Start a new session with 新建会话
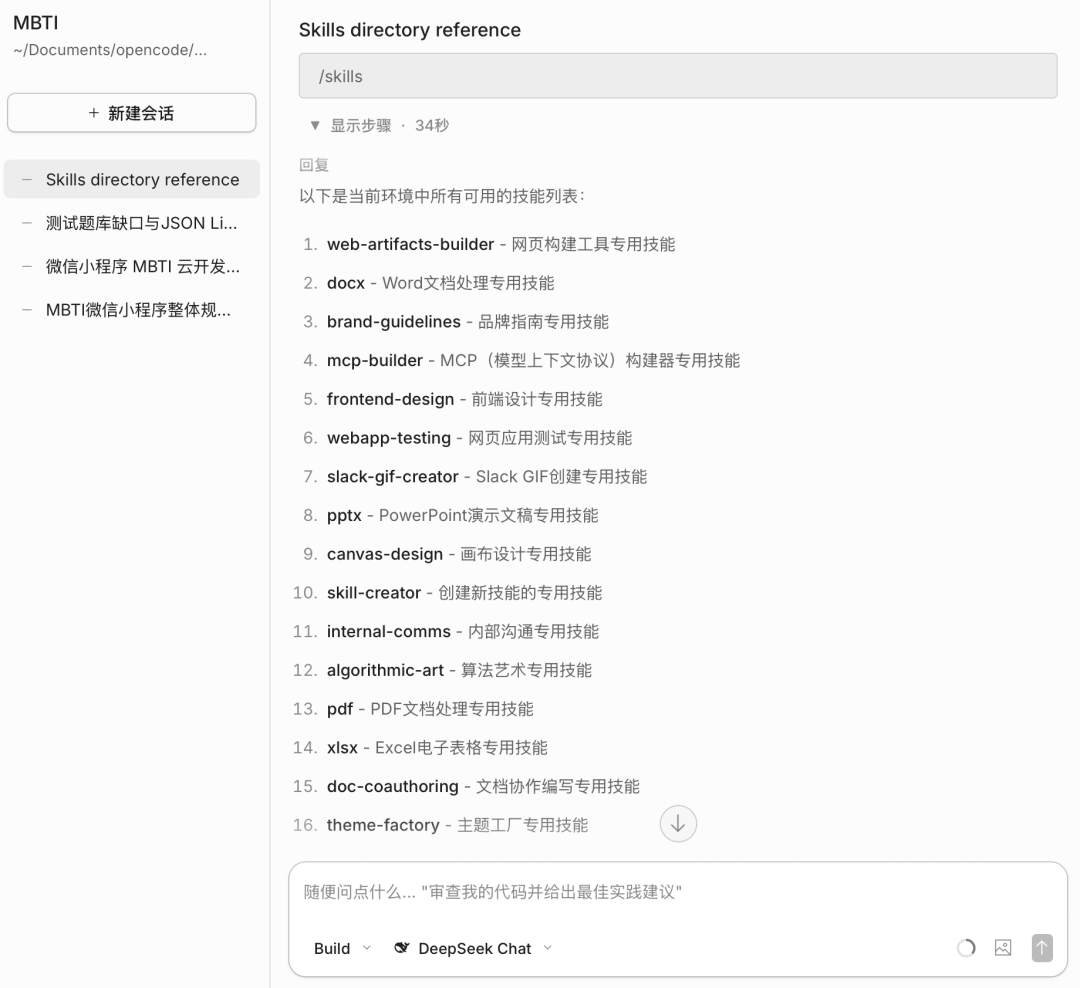 131,112
